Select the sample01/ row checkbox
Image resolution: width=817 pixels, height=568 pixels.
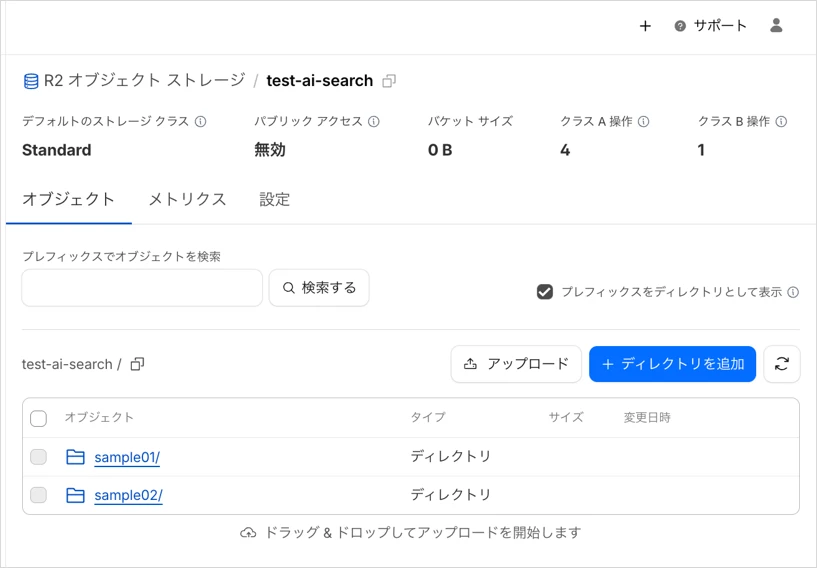click(x=39, y=457)
